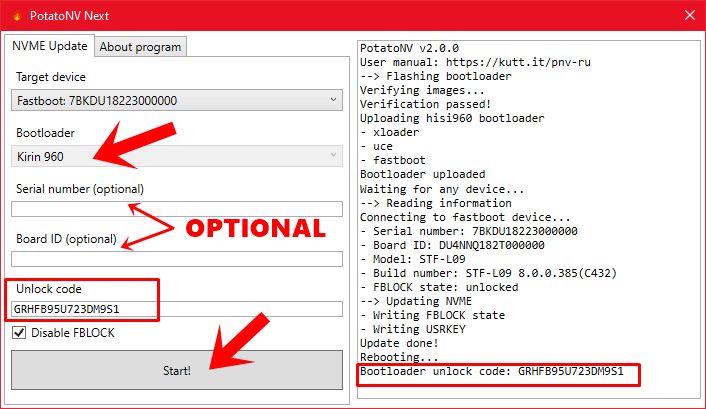Click the 'Unlock code' label
706x409 pixels.
(49, 289)
